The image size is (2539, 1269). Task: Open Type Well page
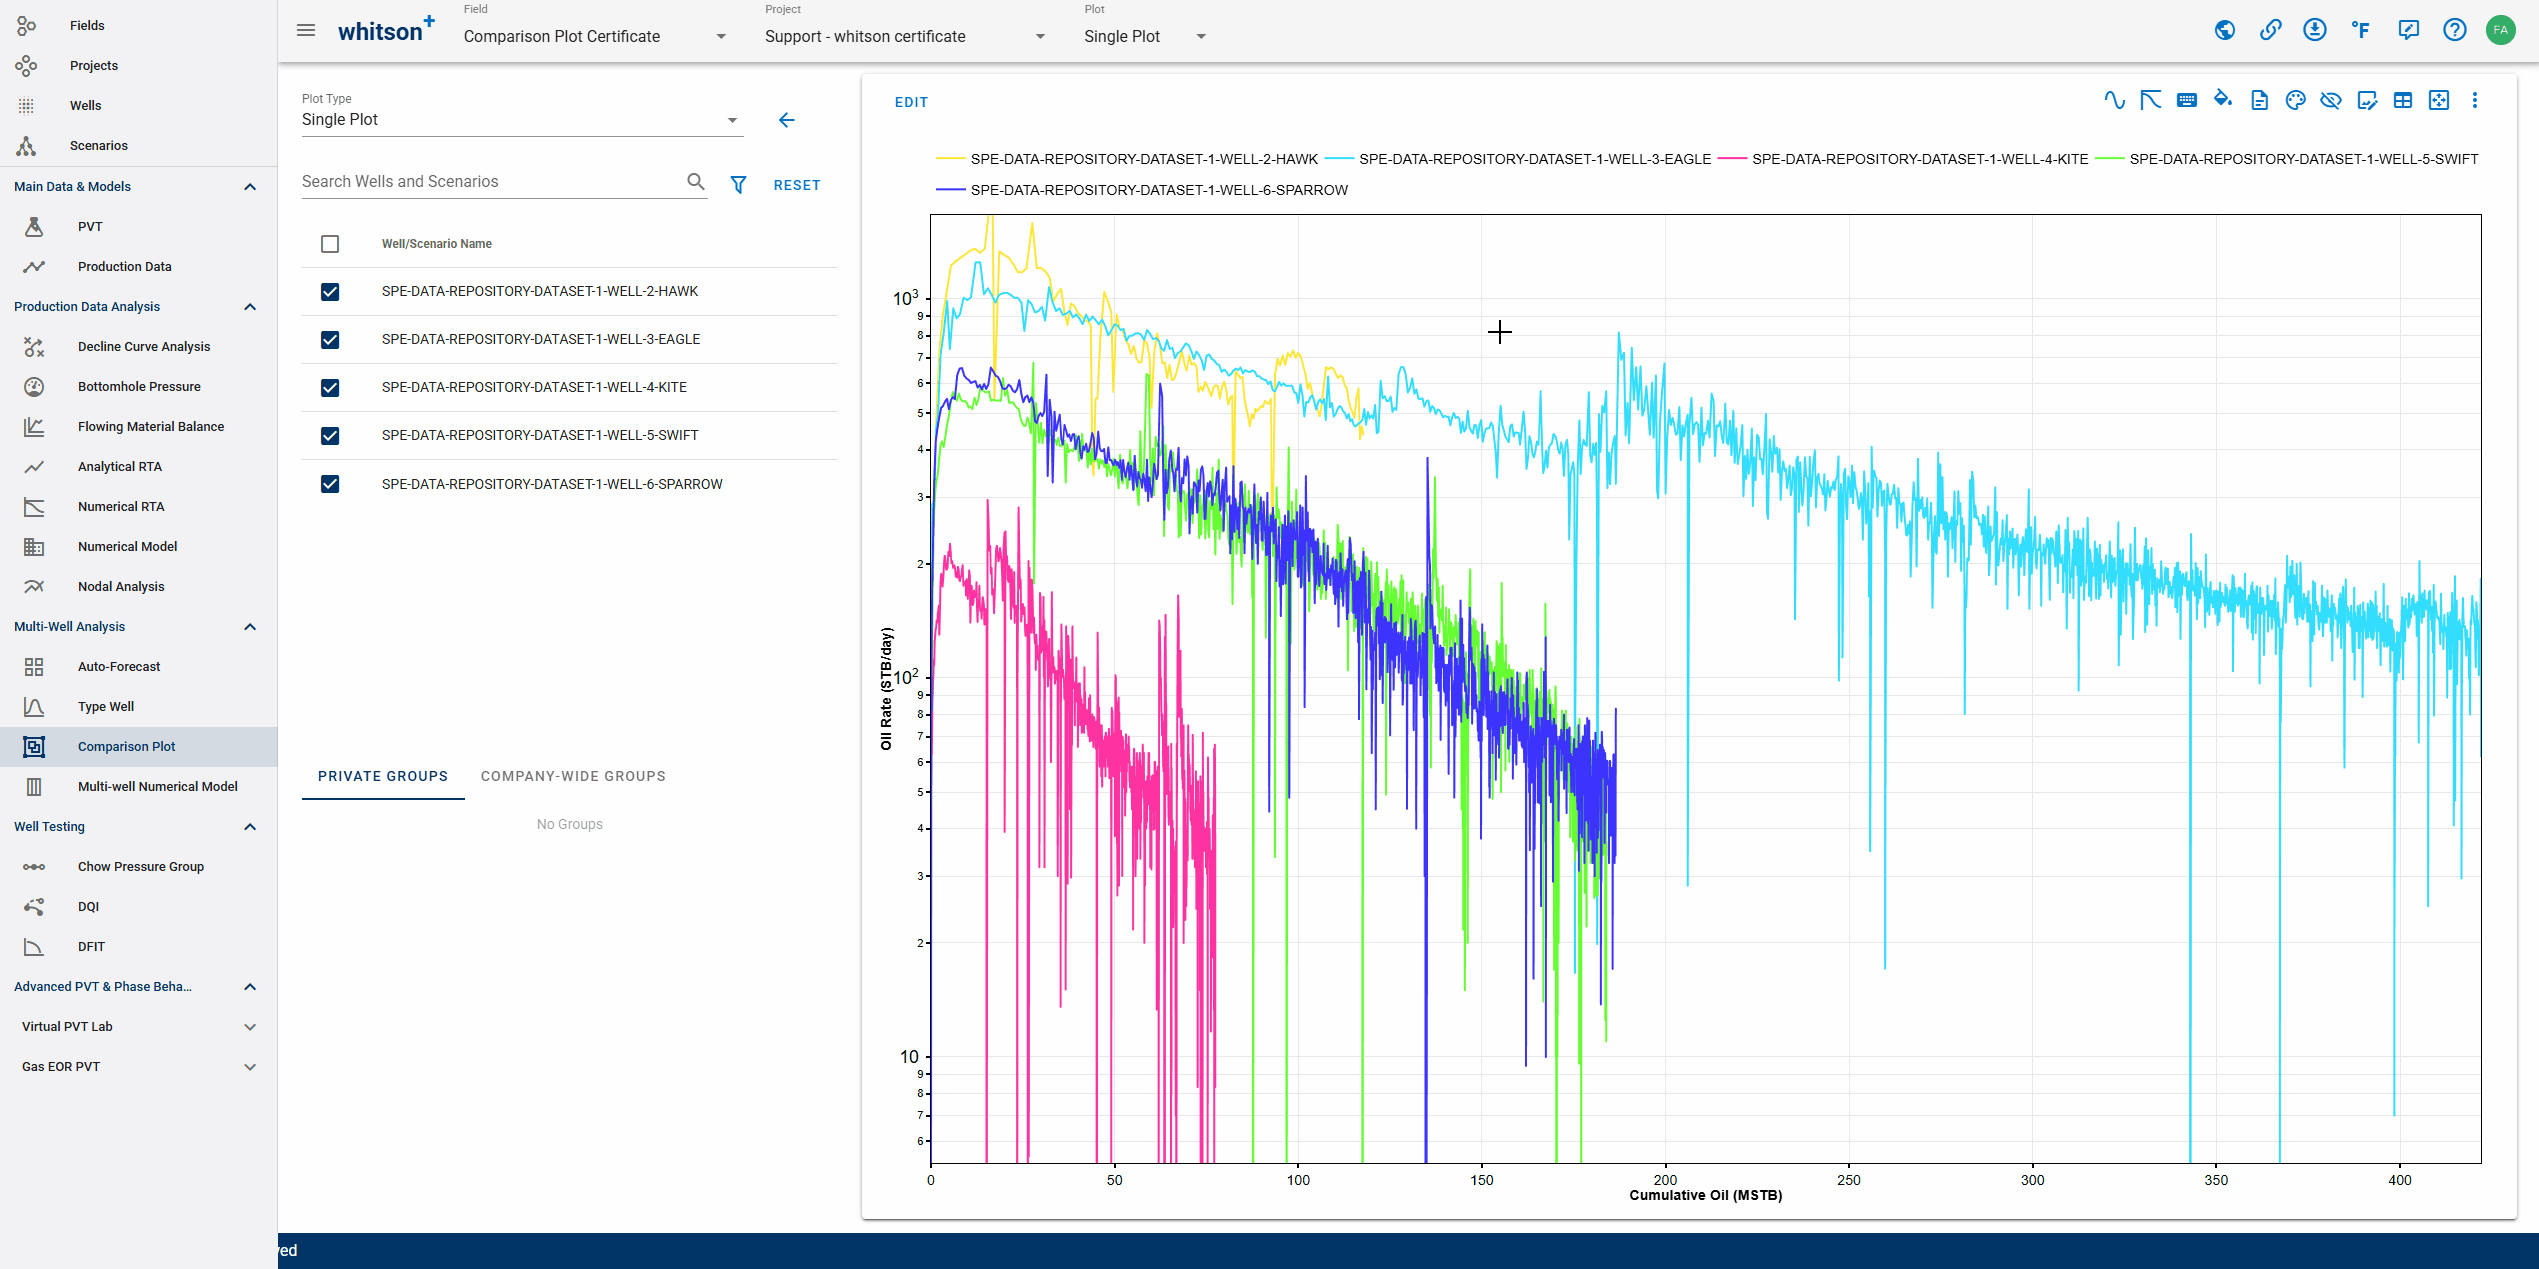[138, 706]
